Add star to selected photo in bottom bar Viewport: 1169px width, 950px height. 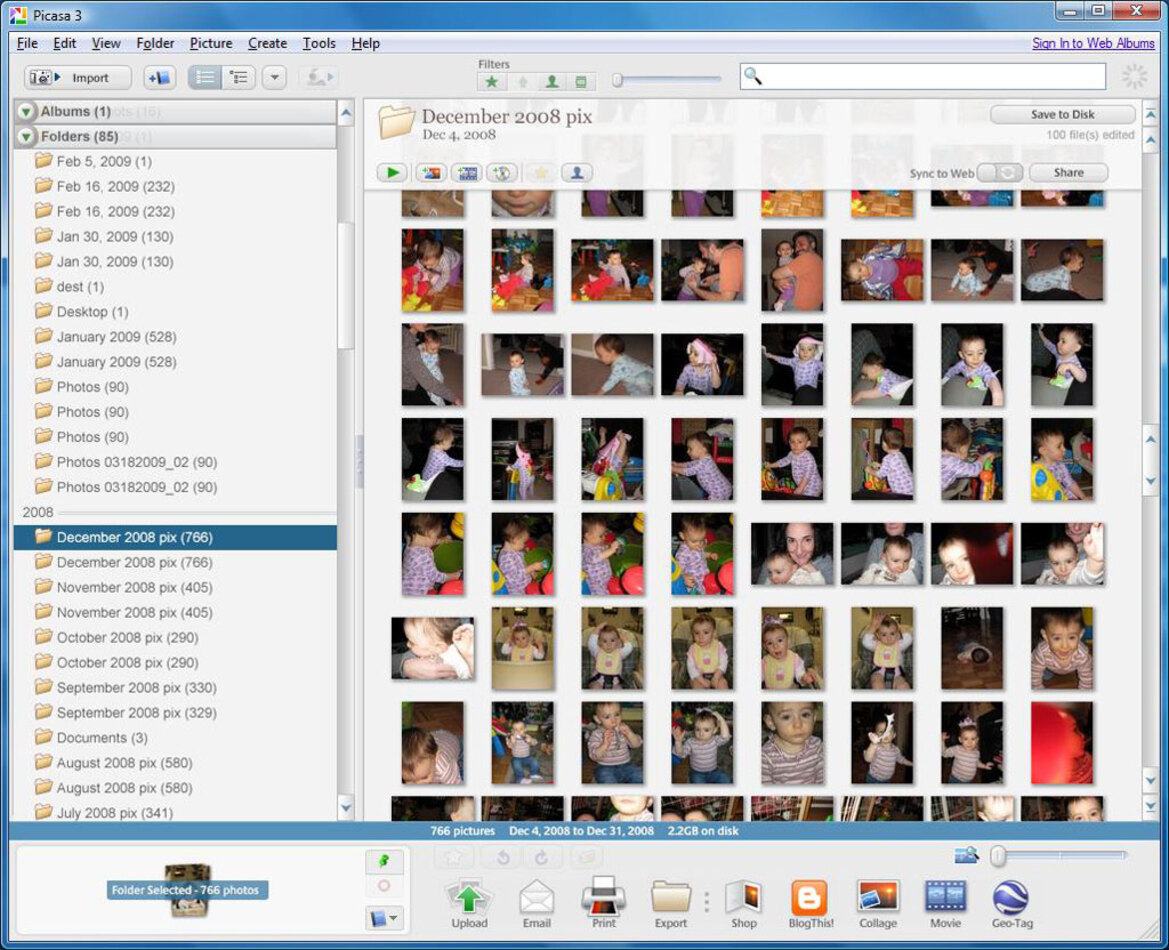pos(453,858)
